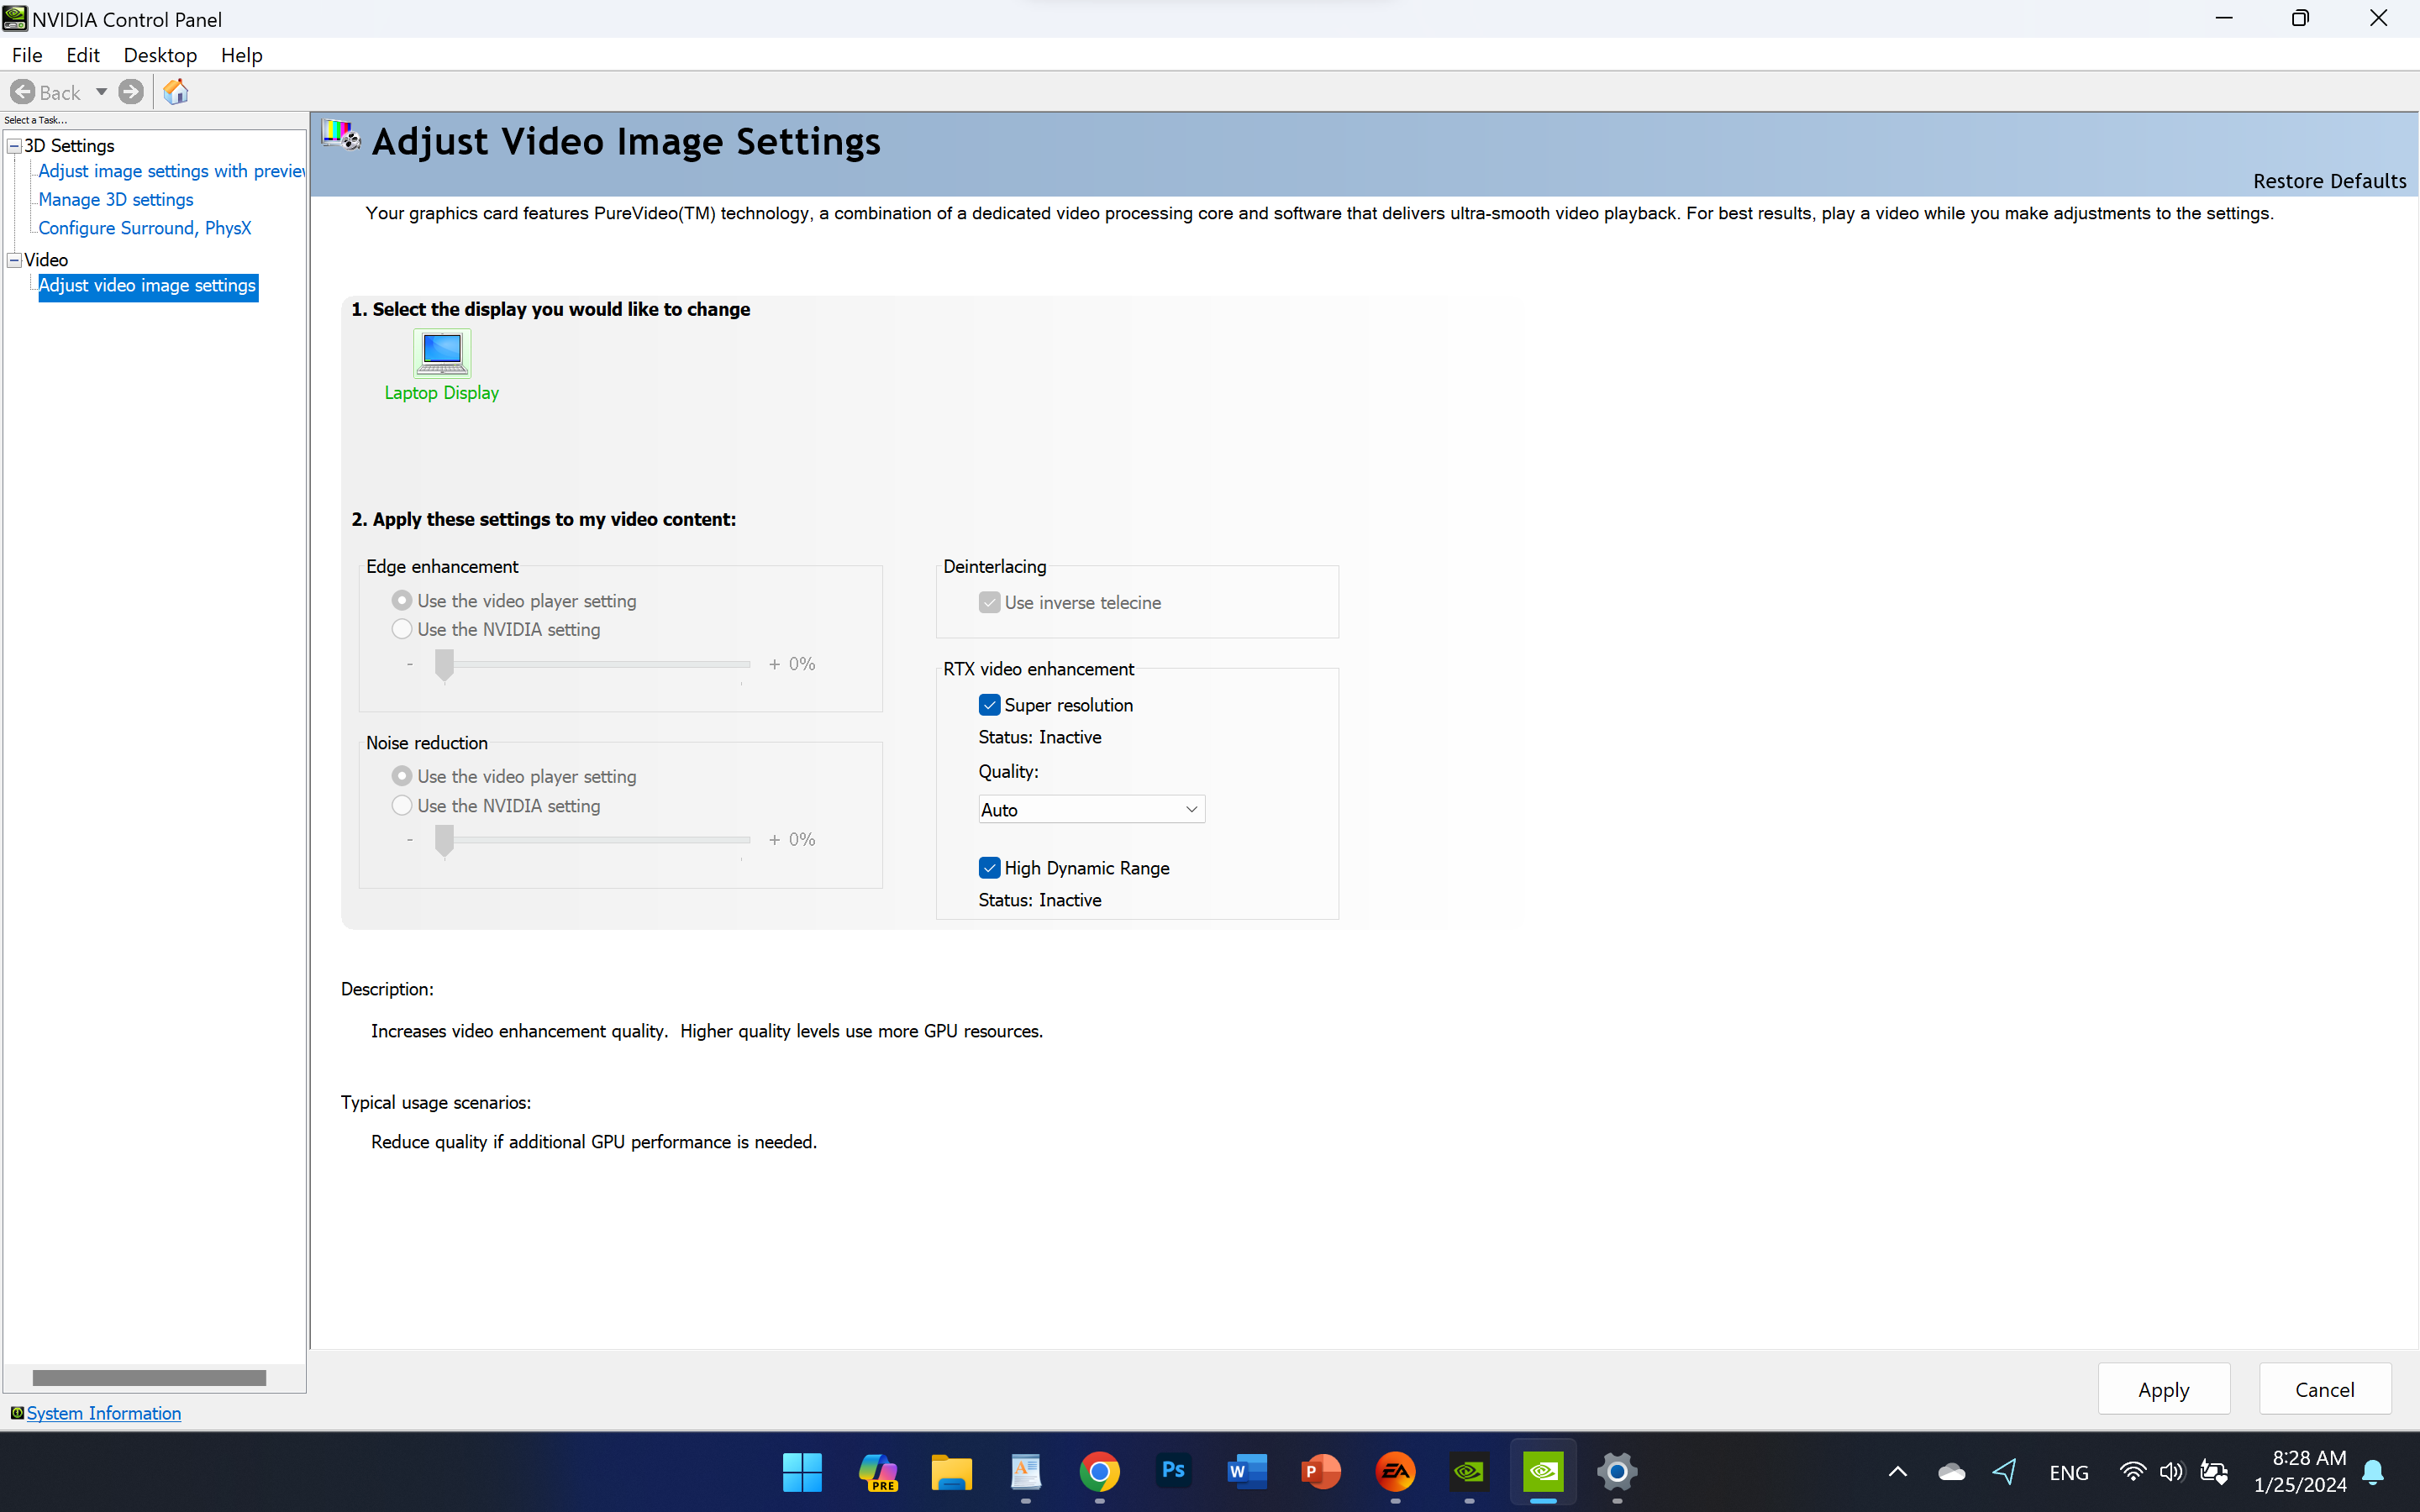Toggle Use inverse telecine checkbox

click(x=989, y=602)
